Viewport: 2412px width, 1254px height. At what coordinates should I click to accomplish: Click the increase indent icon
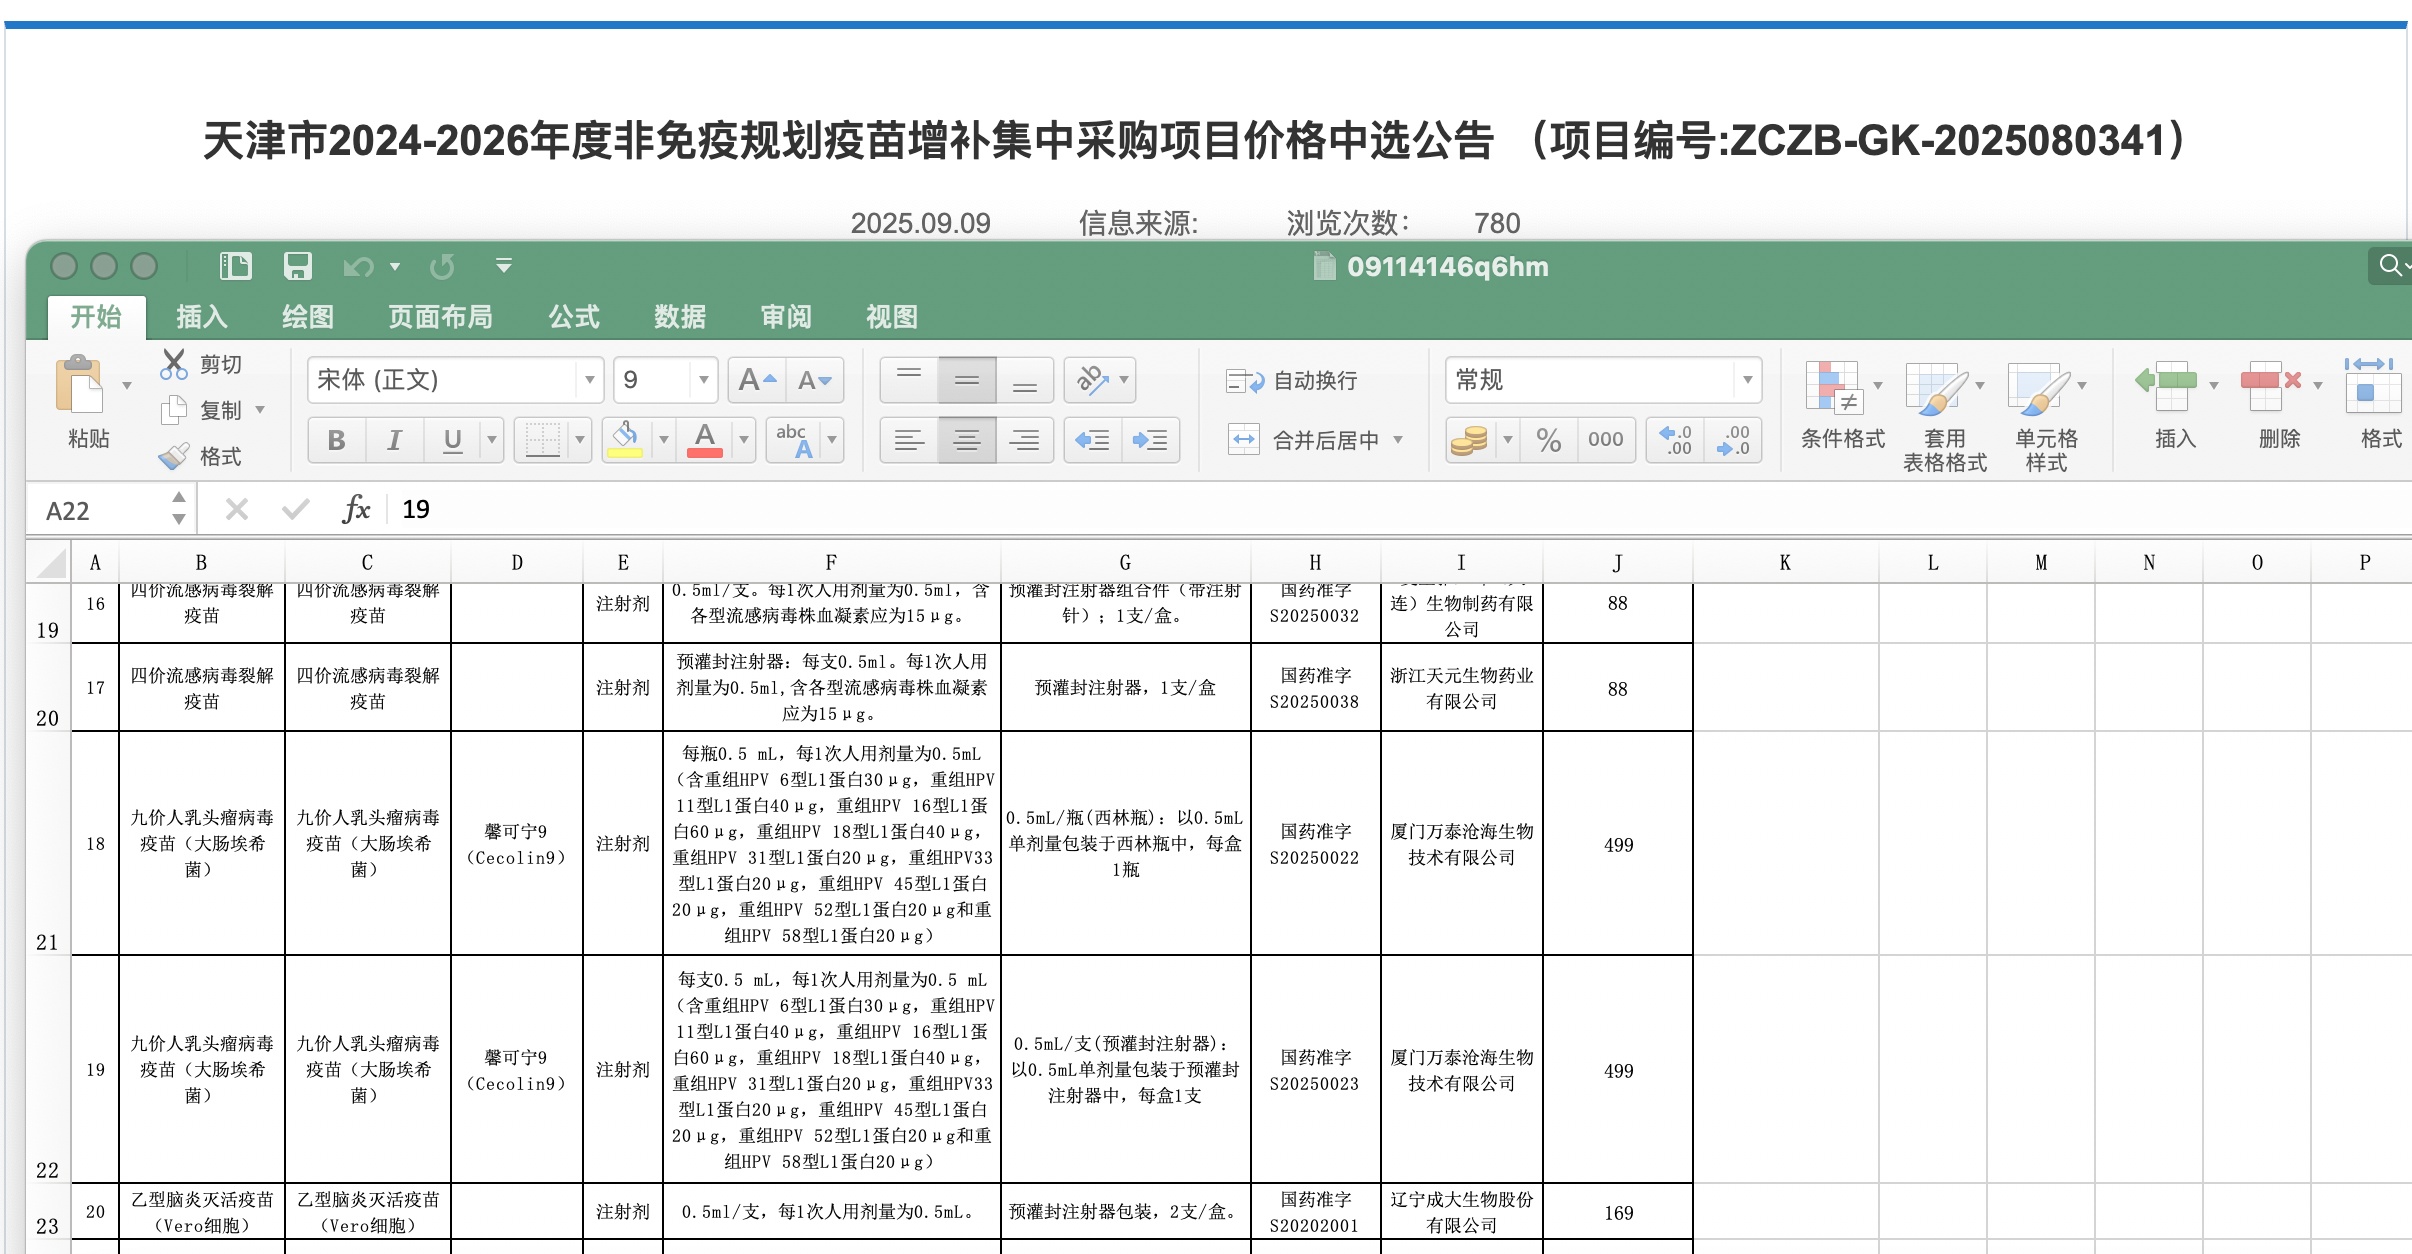pos(1150,440)
